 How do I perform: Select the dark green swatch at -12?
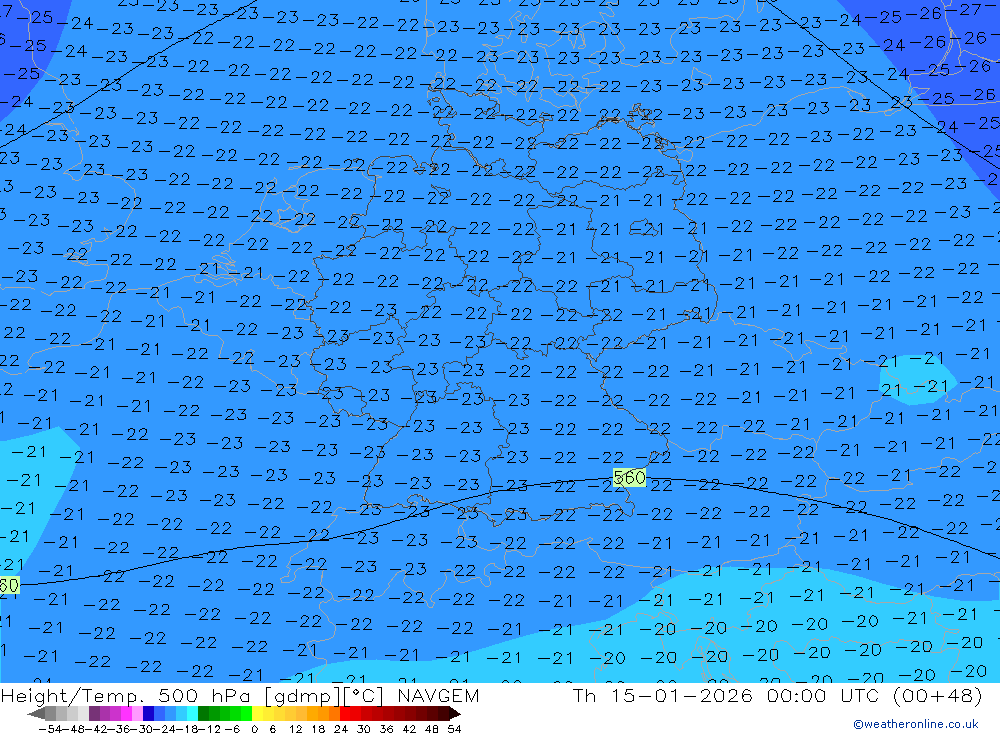(x=203, y=713)
